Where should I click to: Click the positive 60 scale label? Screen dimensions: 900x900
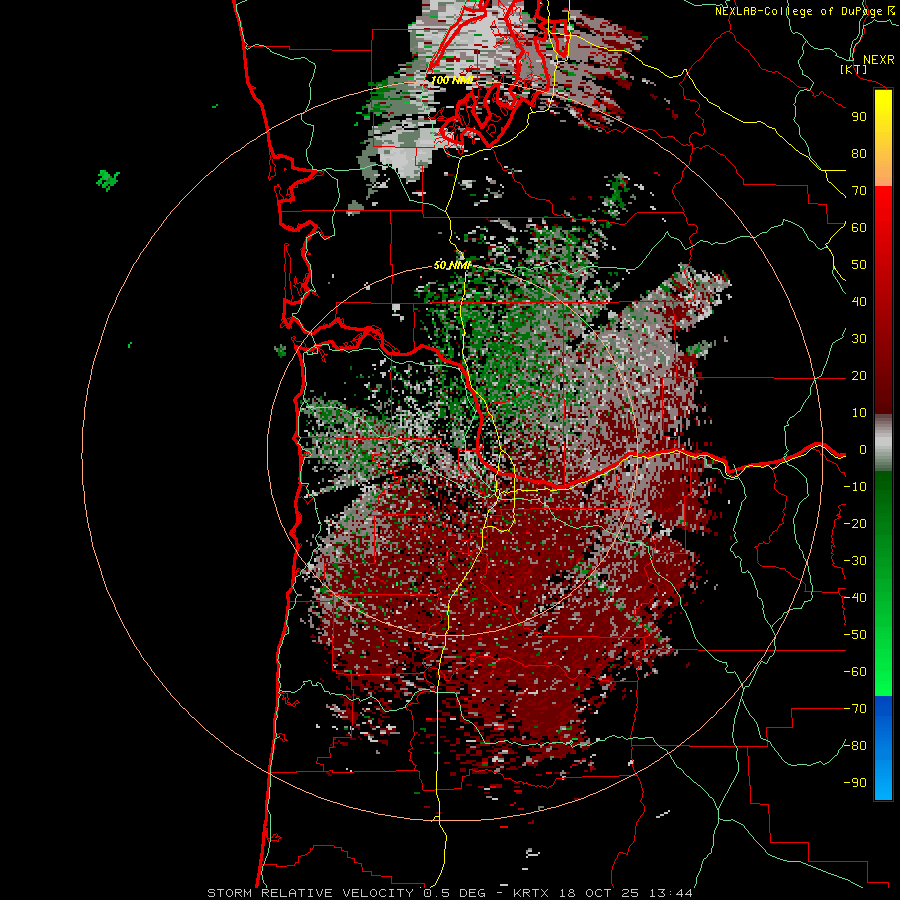[x=859, y=227]
